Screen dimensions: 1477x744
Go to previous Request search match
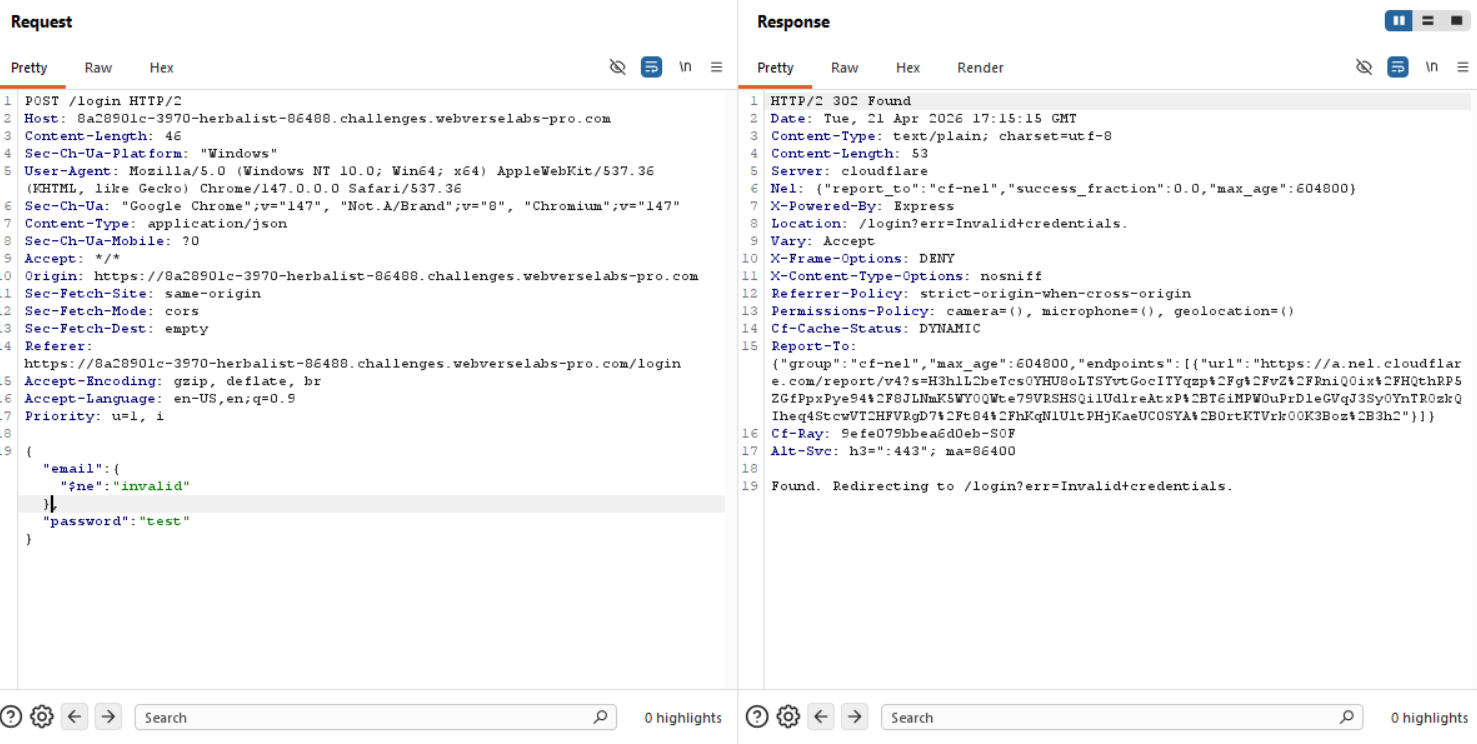tap(75, 716)
